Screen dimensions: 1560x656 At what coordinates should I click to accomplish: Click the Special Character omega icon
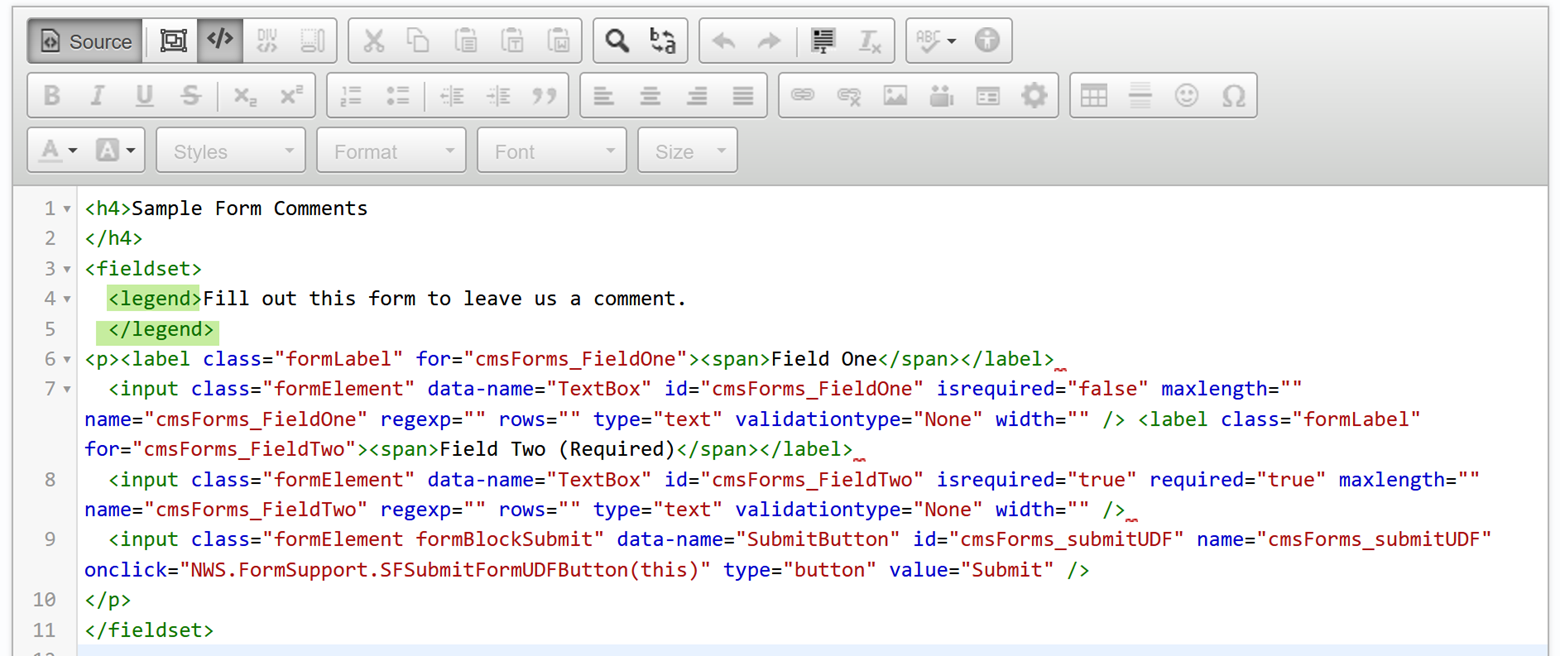pos(1234,96)
